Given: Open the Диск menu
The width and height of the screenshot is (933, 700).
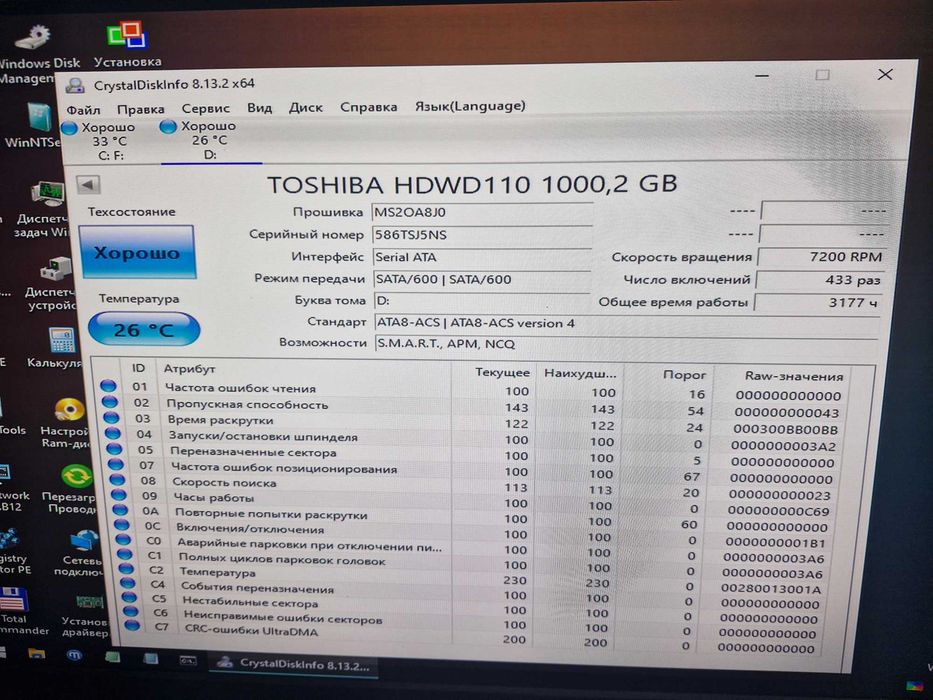Looking at the screenshot, I should 305,108.
